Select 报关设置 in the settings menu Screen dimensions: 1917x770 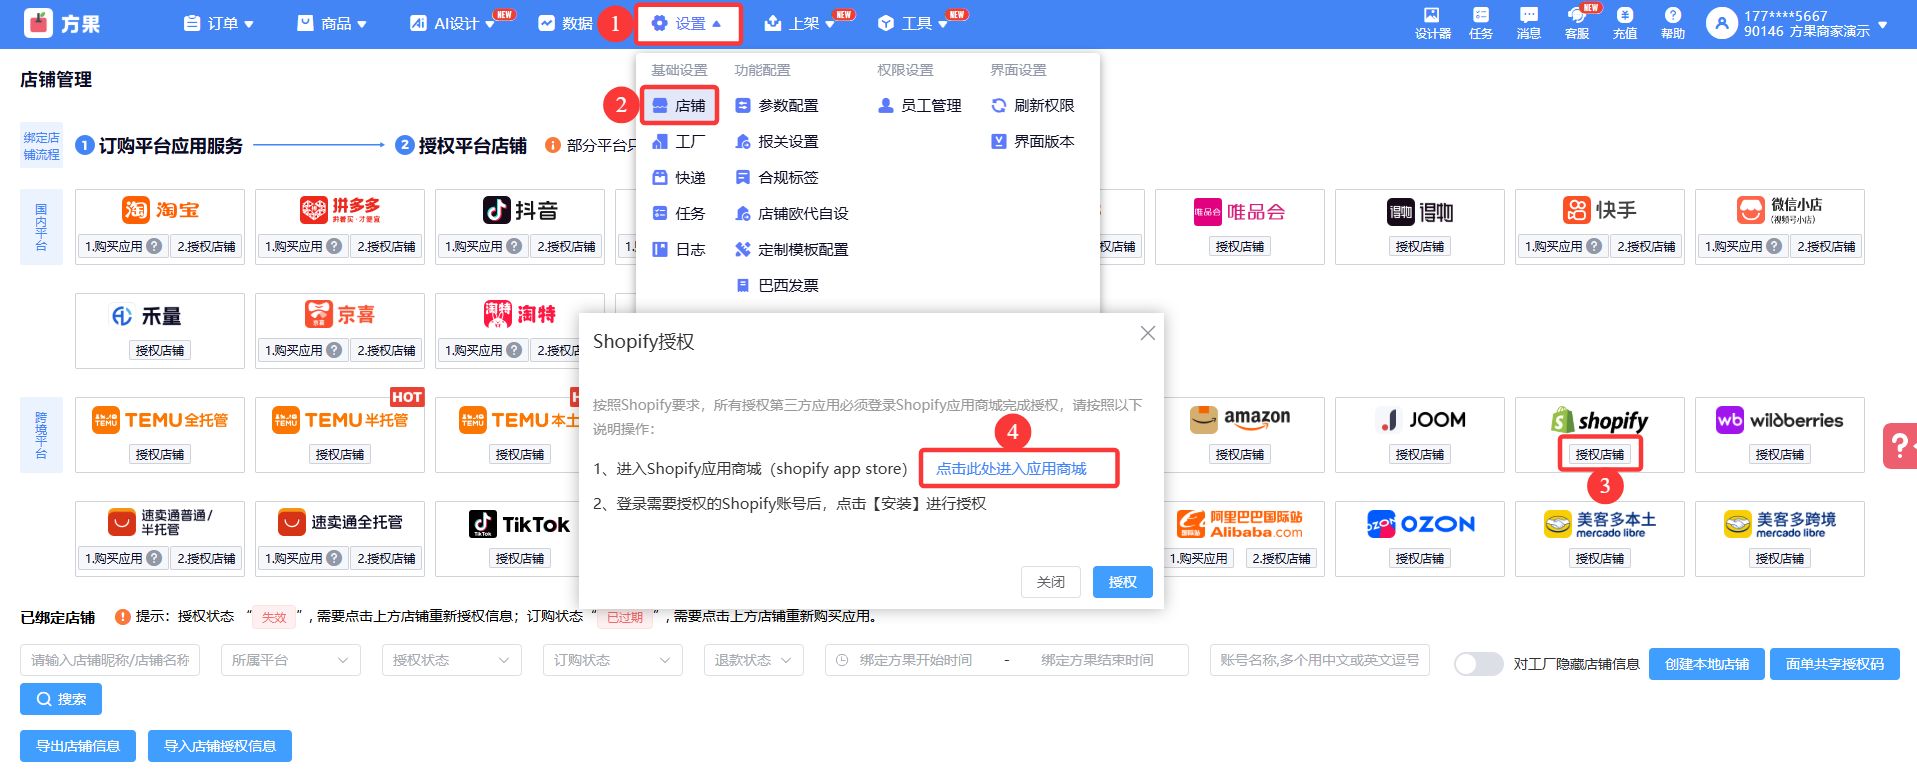point(777,141)
